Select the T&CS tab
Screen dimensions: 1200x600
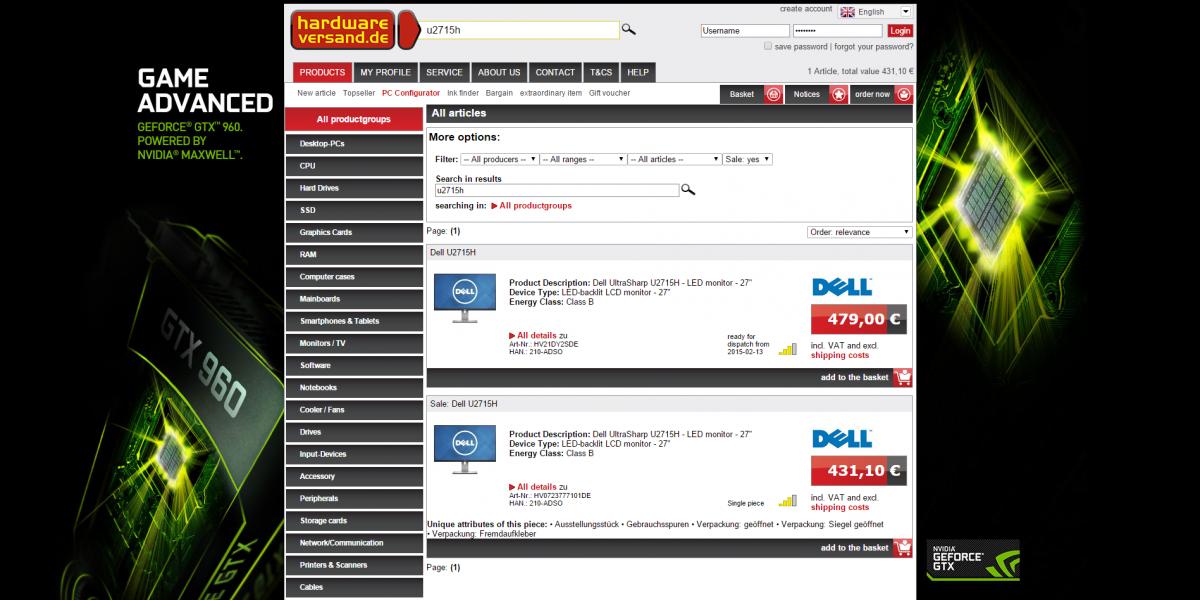(x=601, y=72)
